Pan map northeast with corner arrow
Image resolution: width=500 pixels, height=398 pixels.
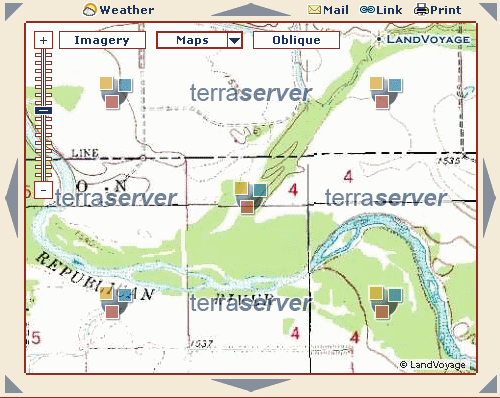(488, 12)
